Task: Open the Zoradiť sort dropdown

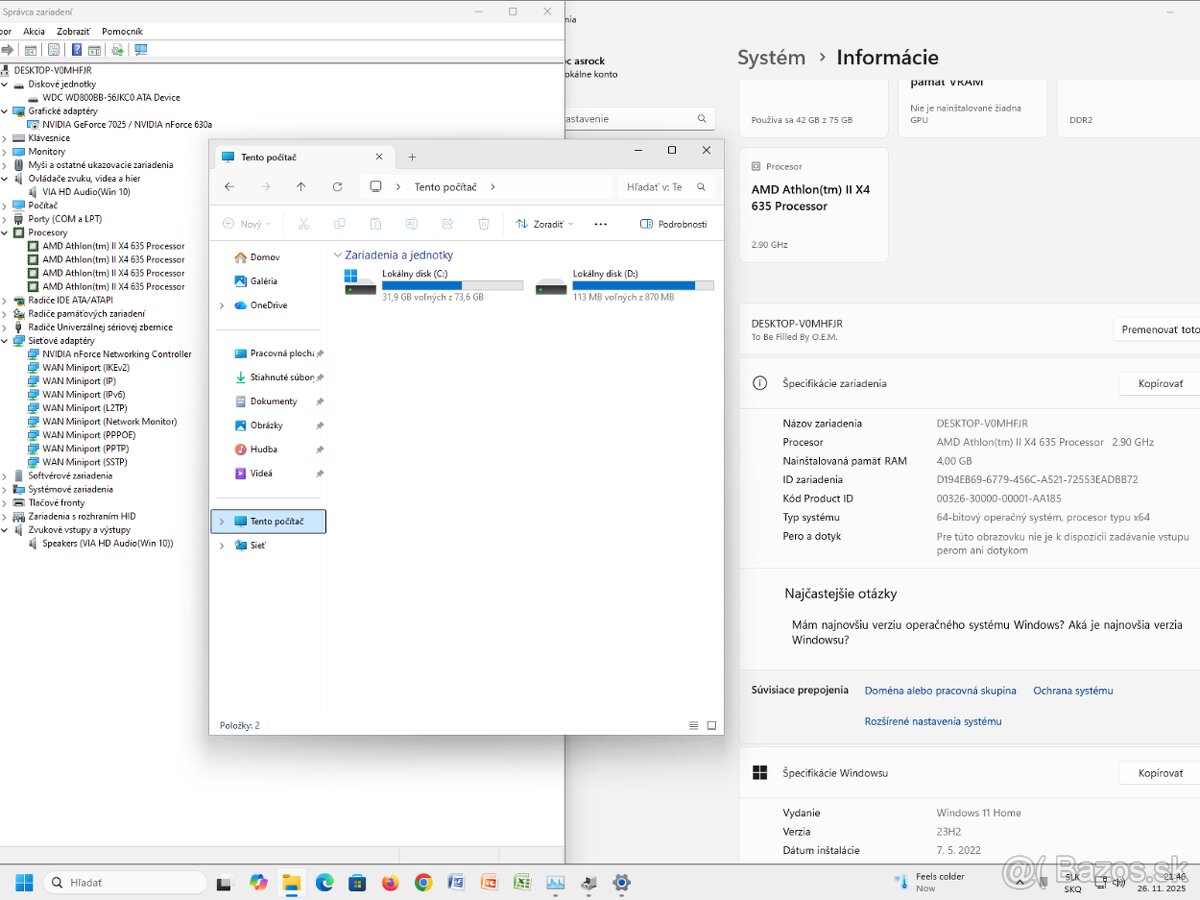Action: coord(545,224)
